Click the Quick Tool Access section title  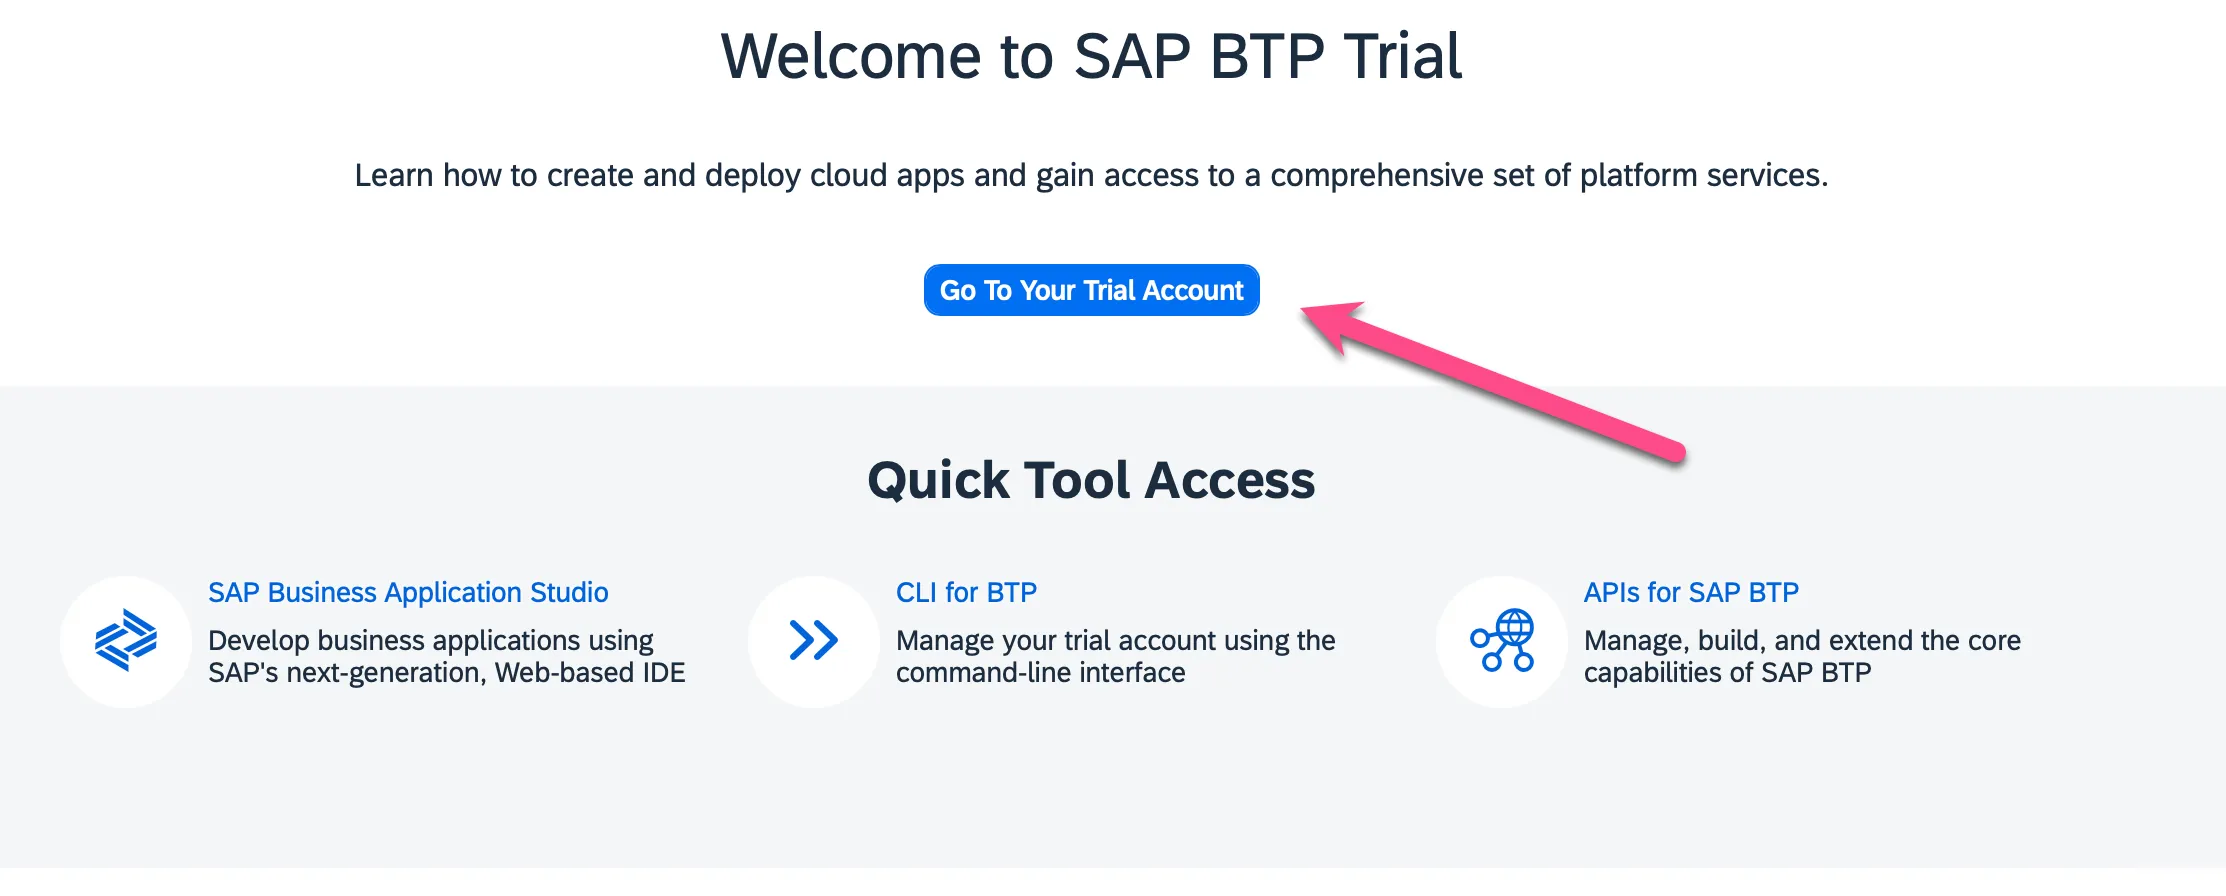1094,480
